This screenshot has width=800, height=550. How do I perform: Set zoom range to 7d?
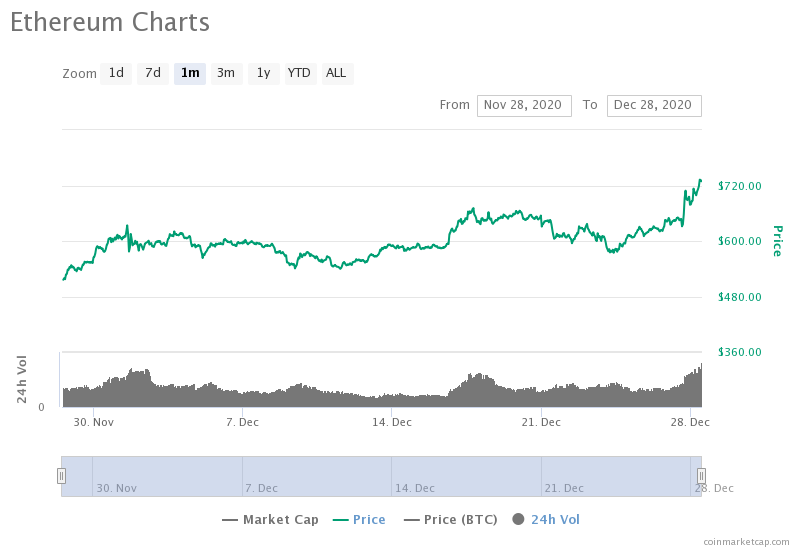[x=153, y=73]
